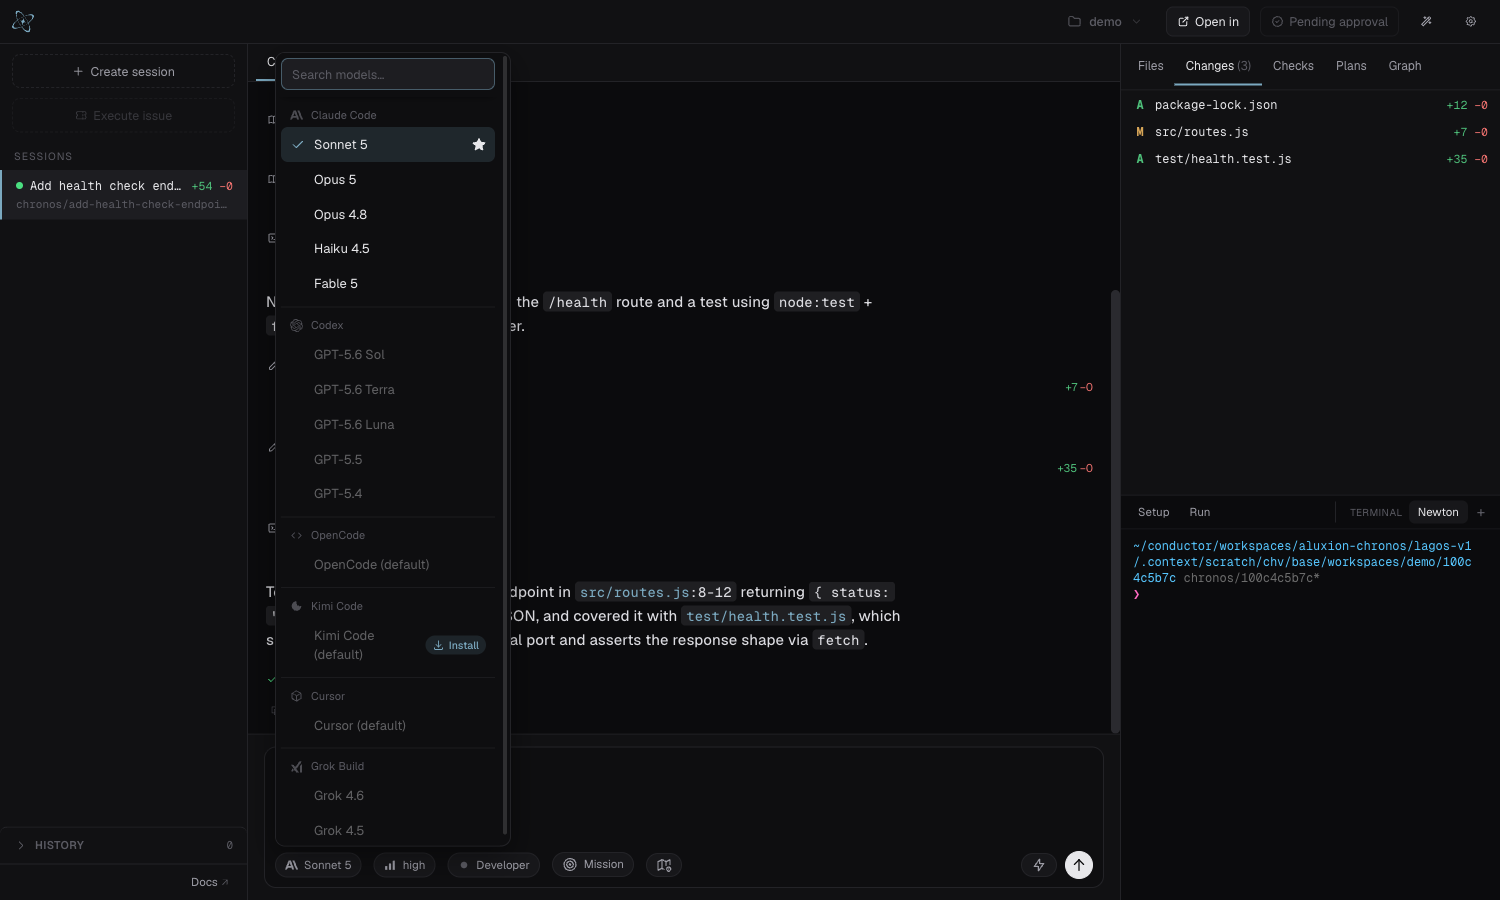
Task: Select the Newton terminal tab
Action: pyautogui.click(x=1438, y=513)
